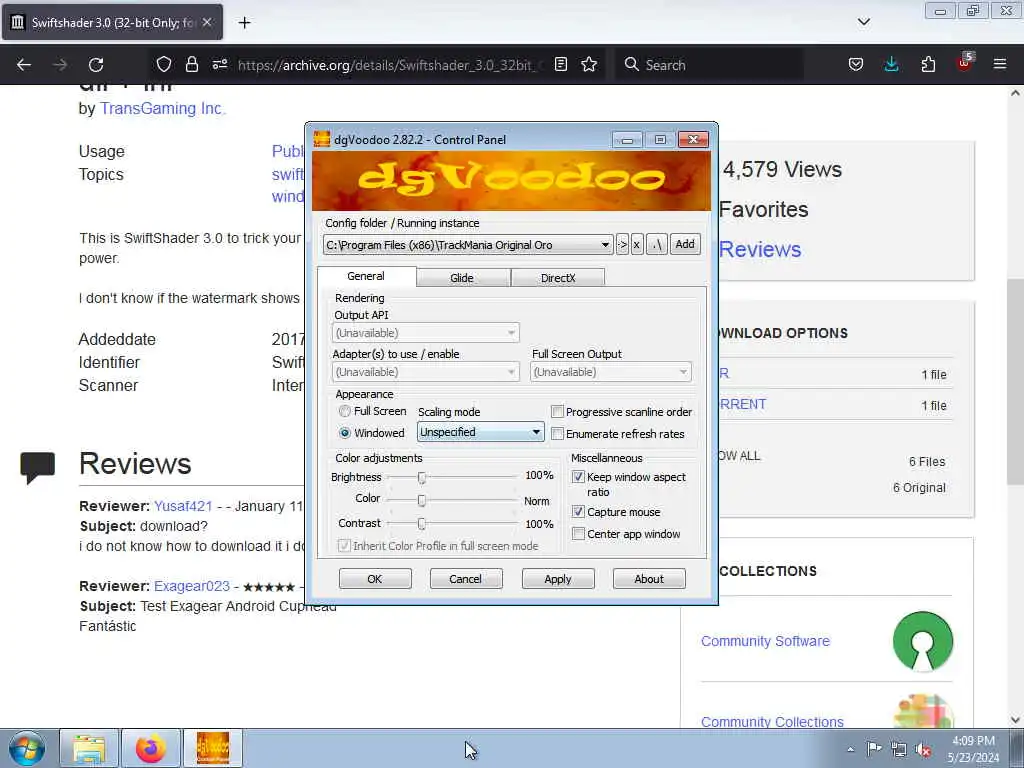The image size is (1024, 768).
Task: Click the '->' config folder button
Action: (622, 244)
